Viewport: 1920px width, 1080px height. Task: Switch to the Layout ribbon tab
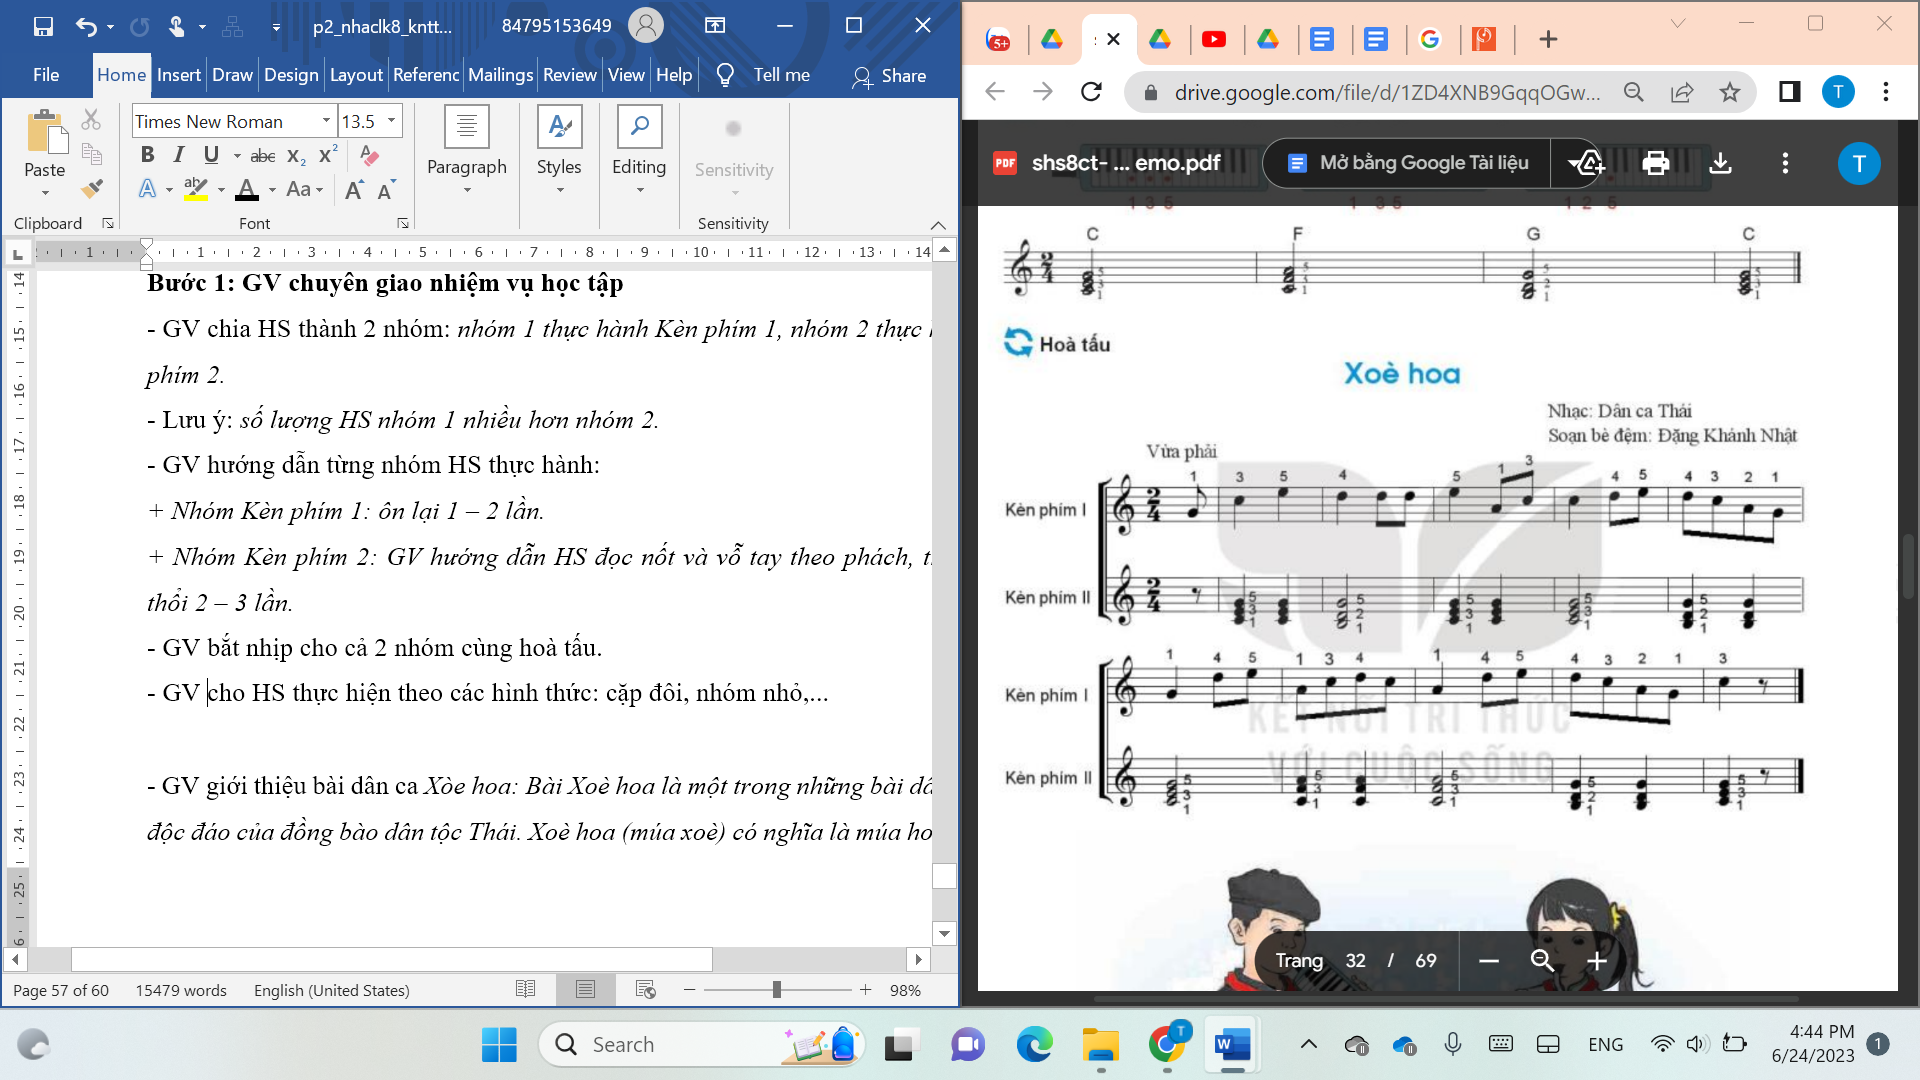tap(356, 75)
